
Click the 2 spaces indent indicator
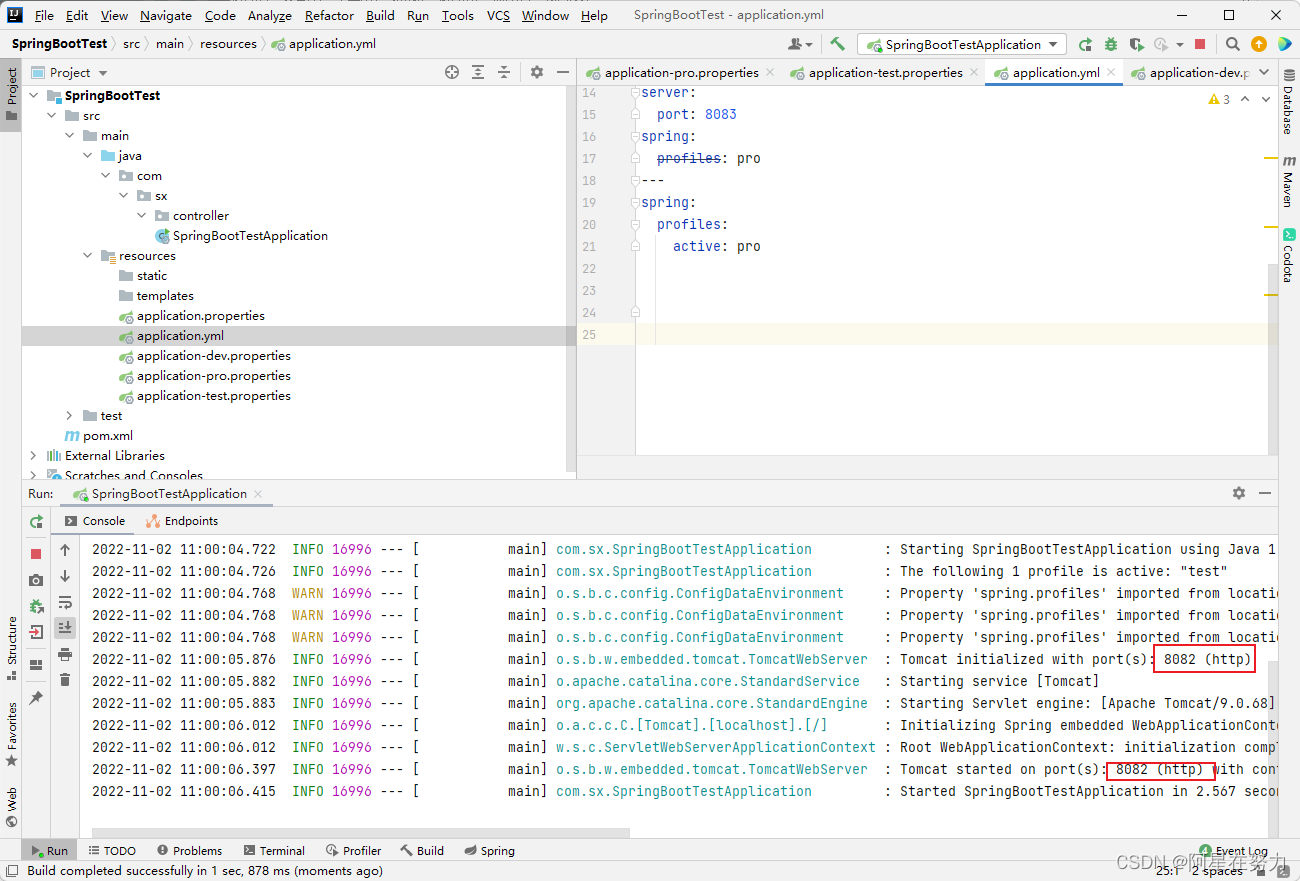(x=1218, y=870)
